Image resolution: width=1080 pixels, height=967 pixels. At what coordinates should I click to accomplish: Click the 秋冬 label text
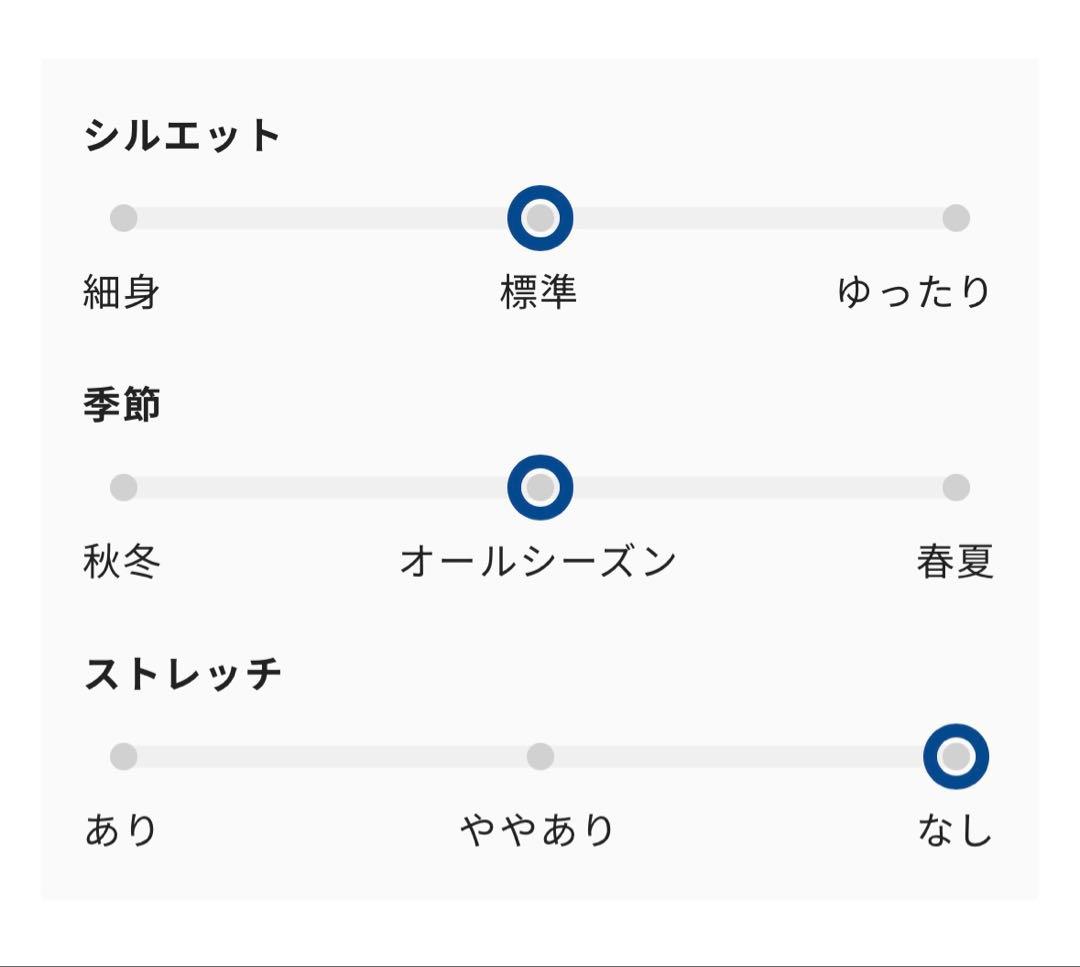pos(122,562)
